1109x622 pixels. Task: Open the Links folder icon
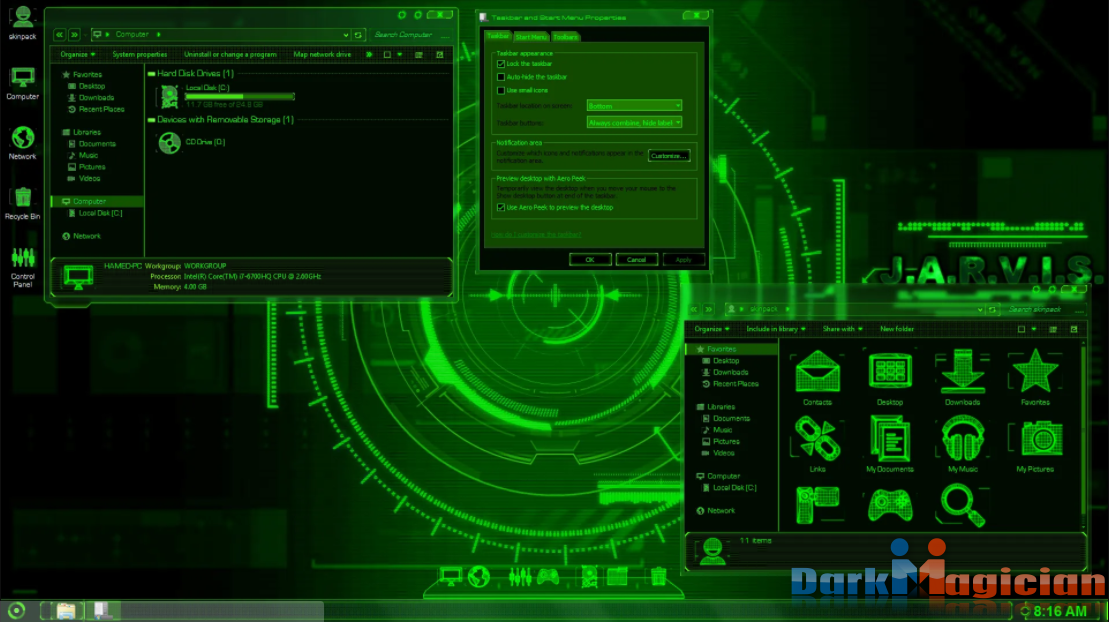pyautogui.click(x=818, y=444)
